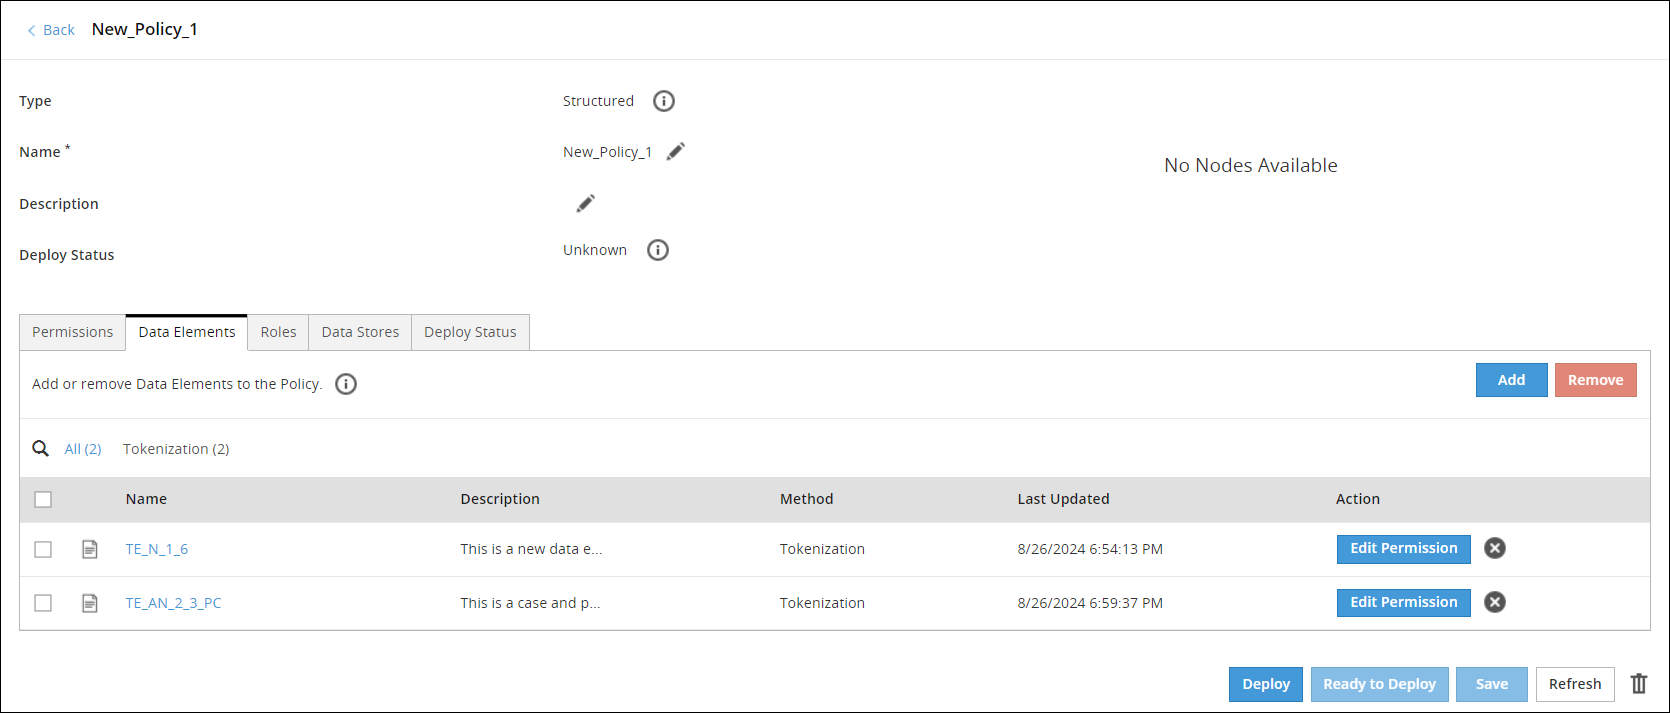Go Back using the chevron link
The height and width of the screenshot is (713, 1670).
click(51, 30)
